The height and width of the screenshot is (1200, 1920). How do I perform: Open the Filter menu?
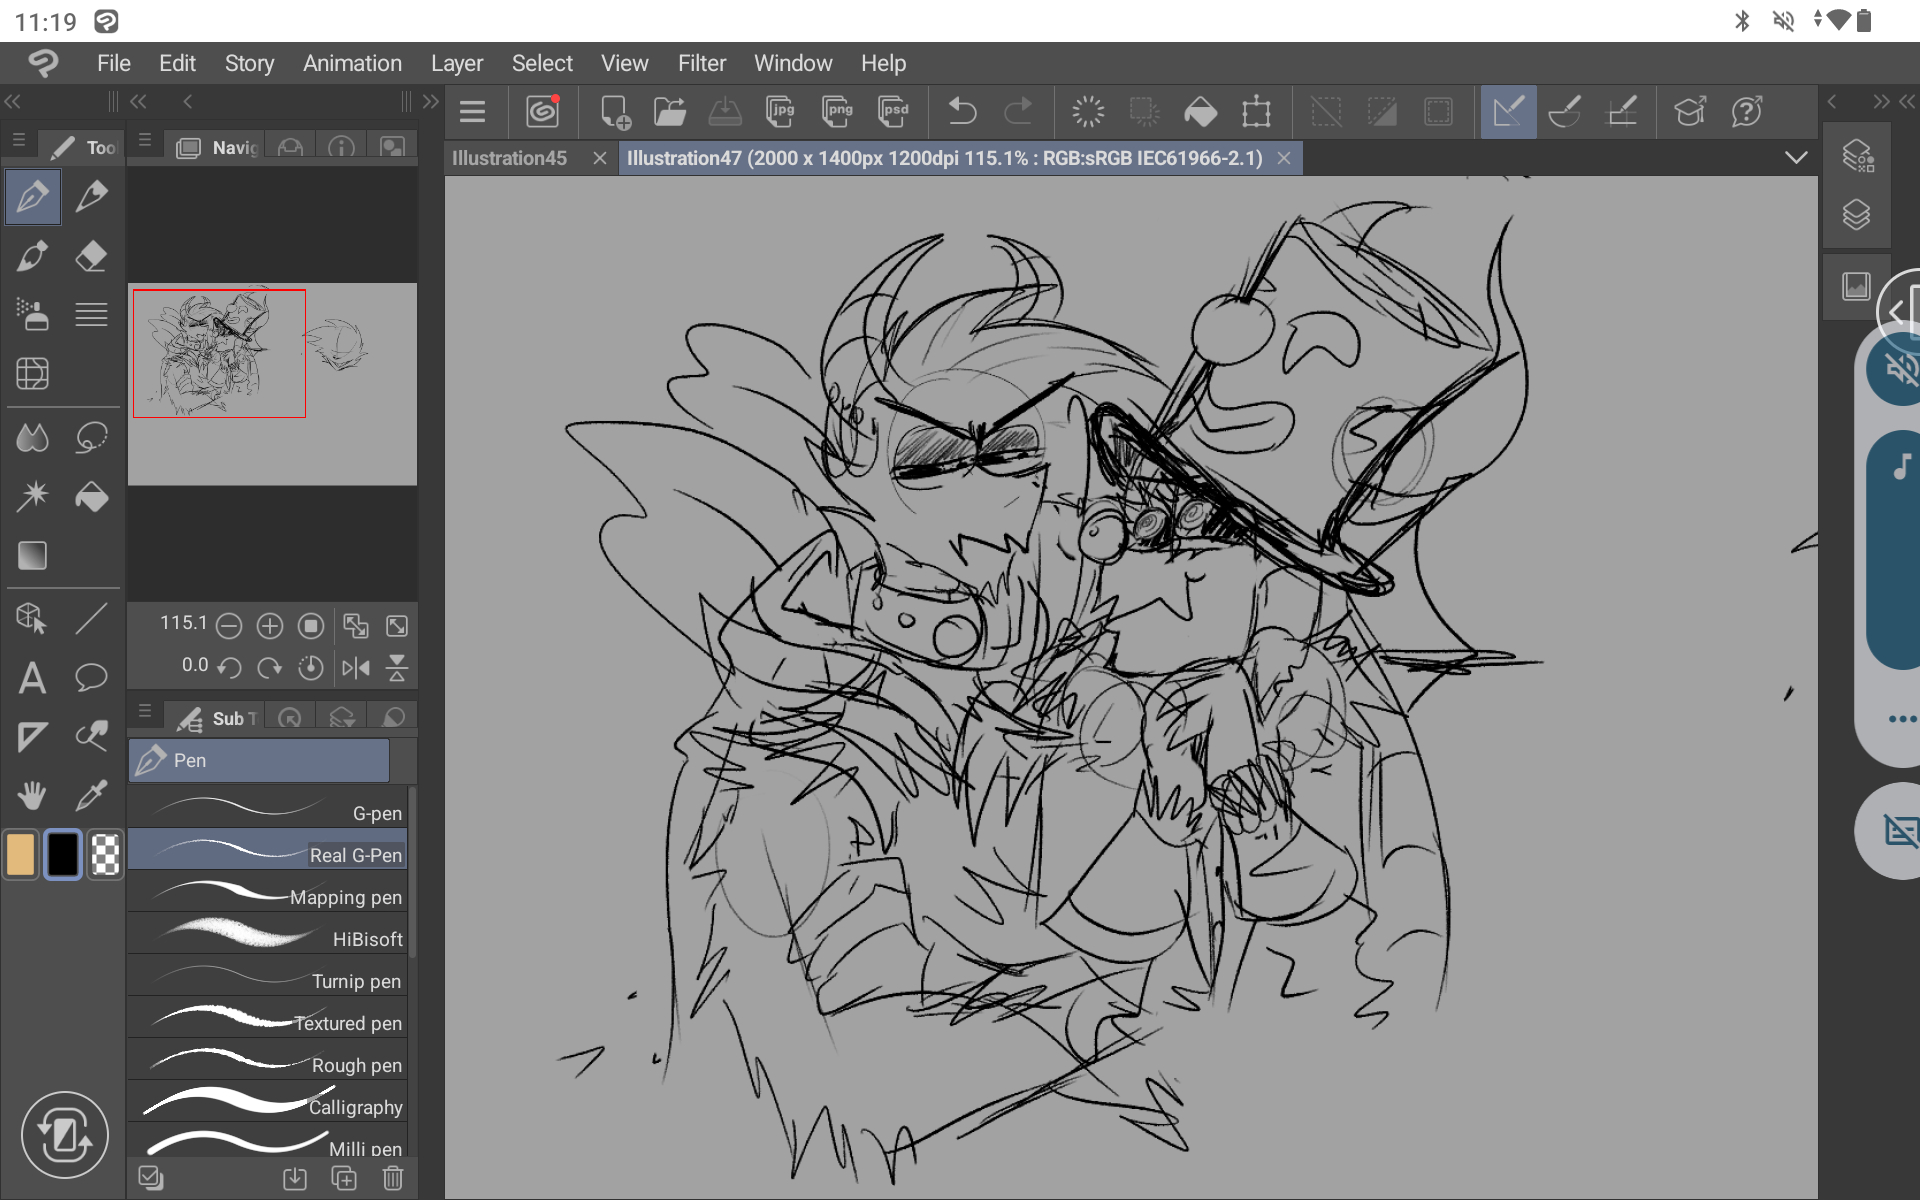click(x=701, y=63)
